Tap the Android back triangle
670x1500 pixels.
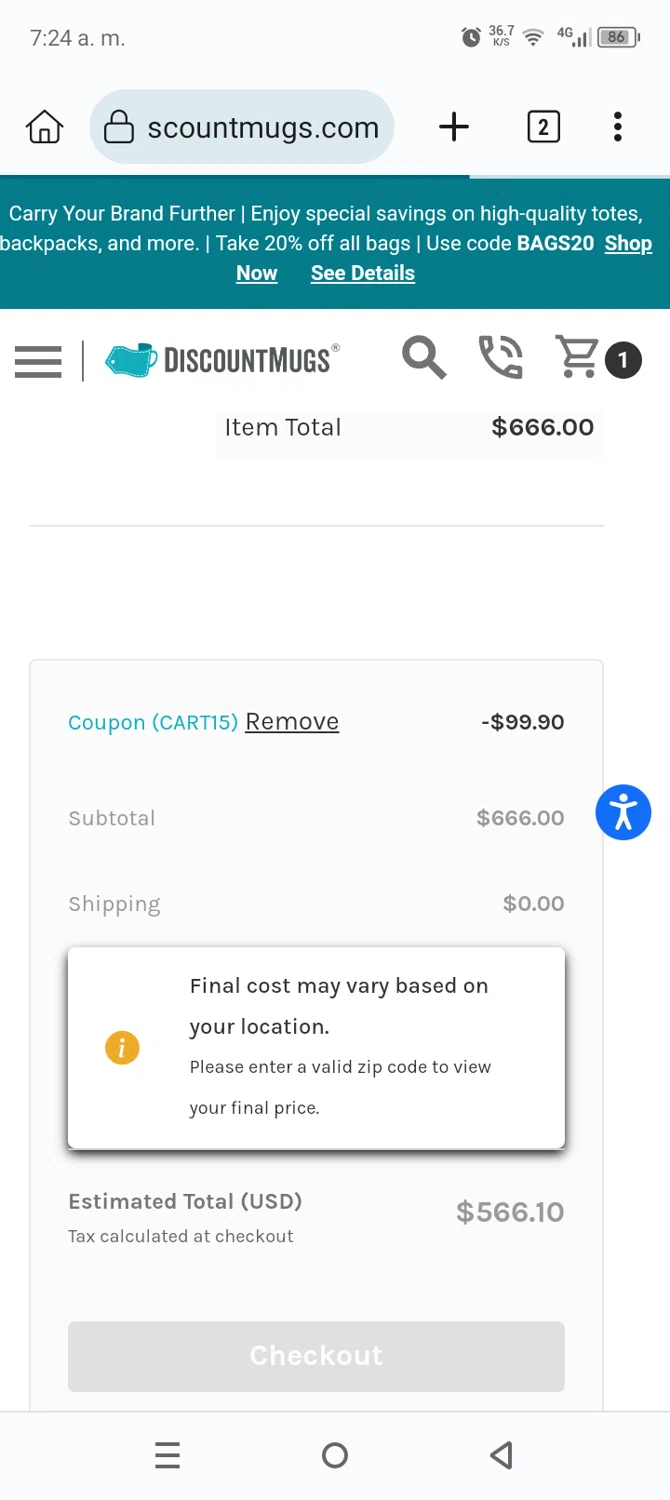click(x=502, y=1455)
